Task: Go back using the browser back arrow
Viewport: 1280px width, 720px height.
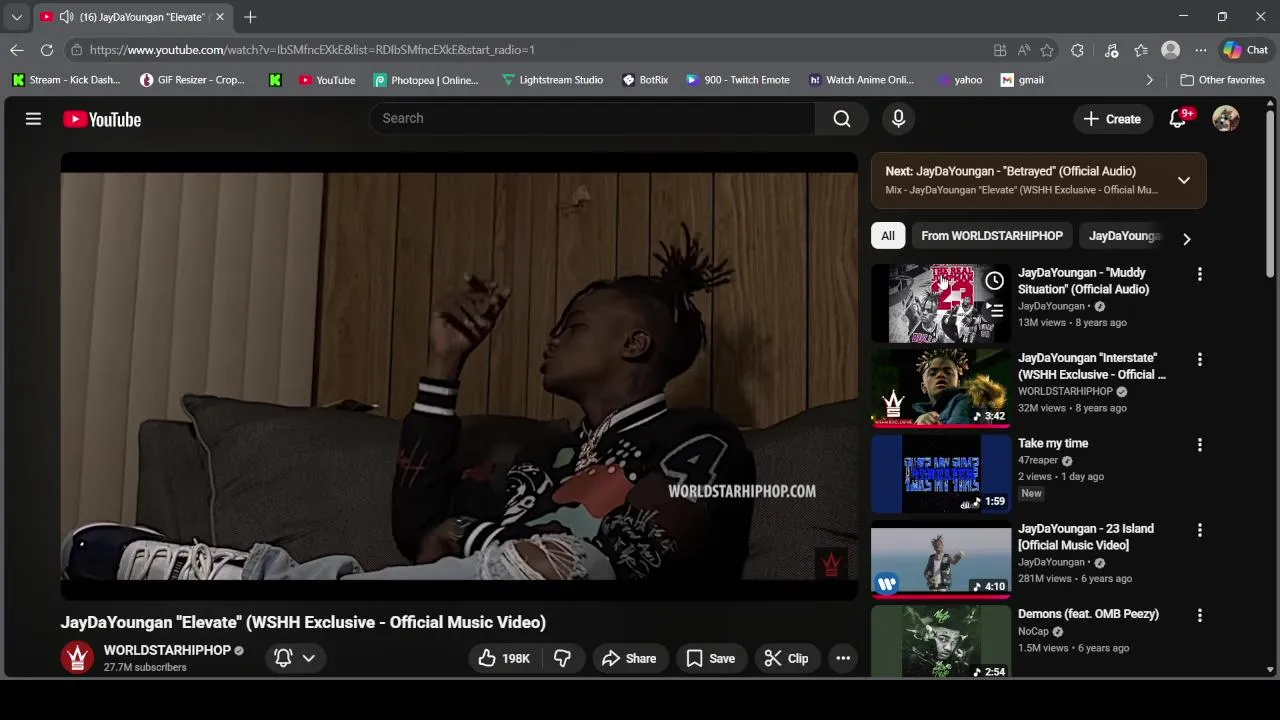Action: [x=17, y=50]
